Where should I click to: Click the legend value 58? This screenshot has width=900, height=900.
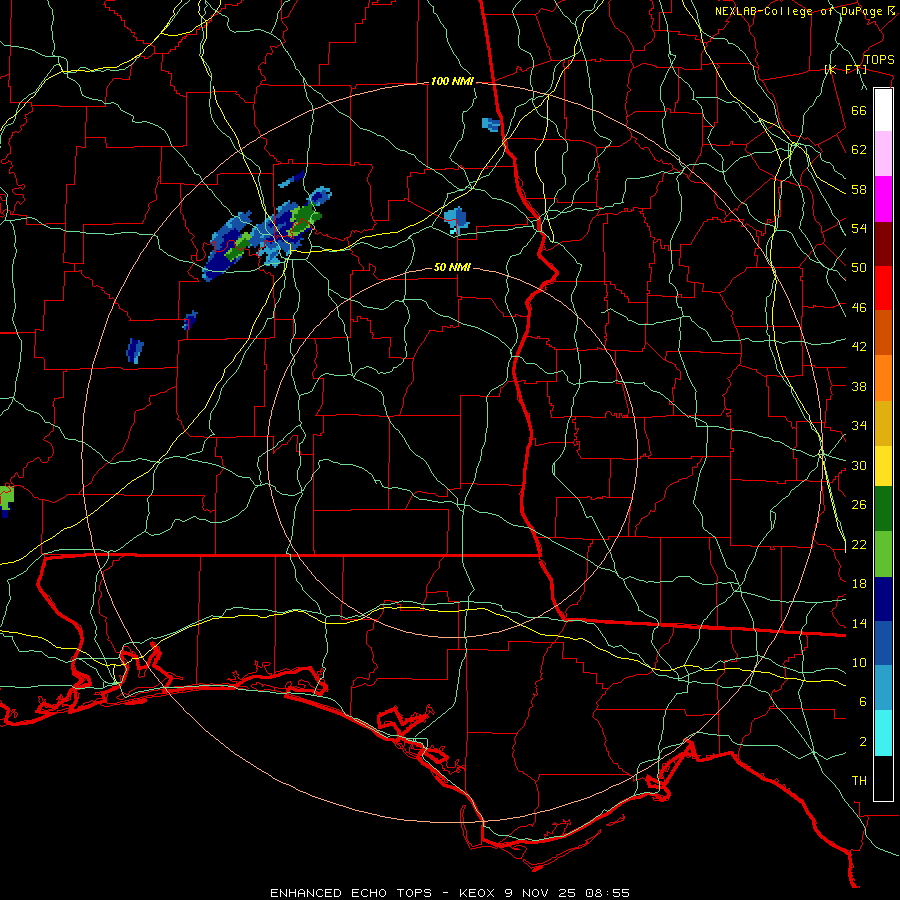tap(859, 189)
